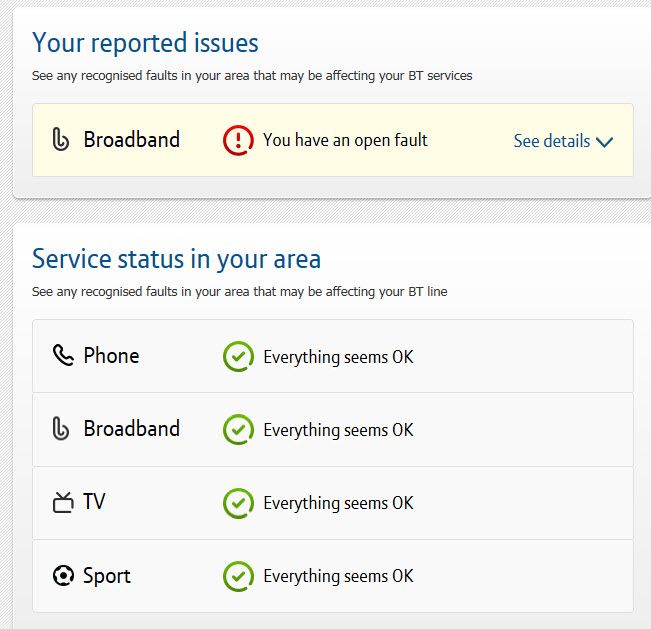Click the 'Service status in your area' heading
This screenshot has width=651, height=629.
(x=176, y=259)
